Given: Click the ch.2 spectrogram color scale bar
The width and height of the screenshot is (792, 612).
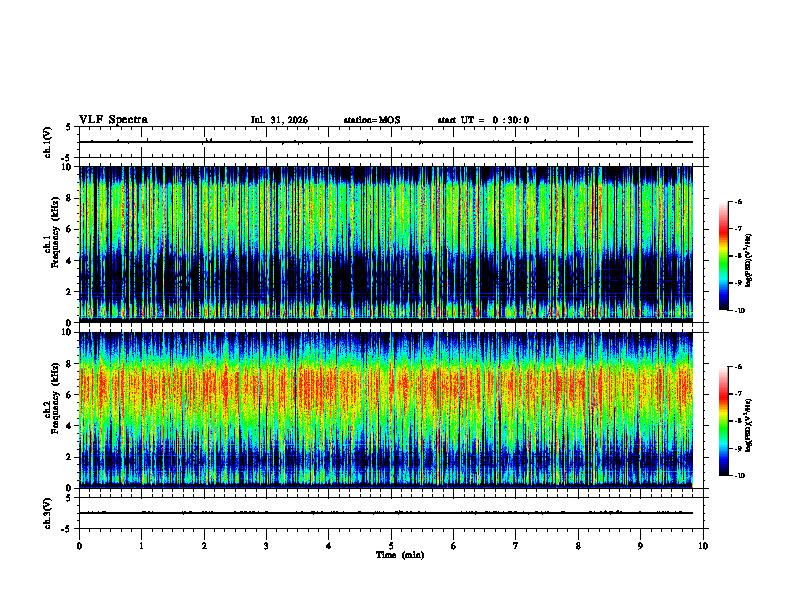Looking at the screenshot, I should pyautogui.click(x=723, y=421).
